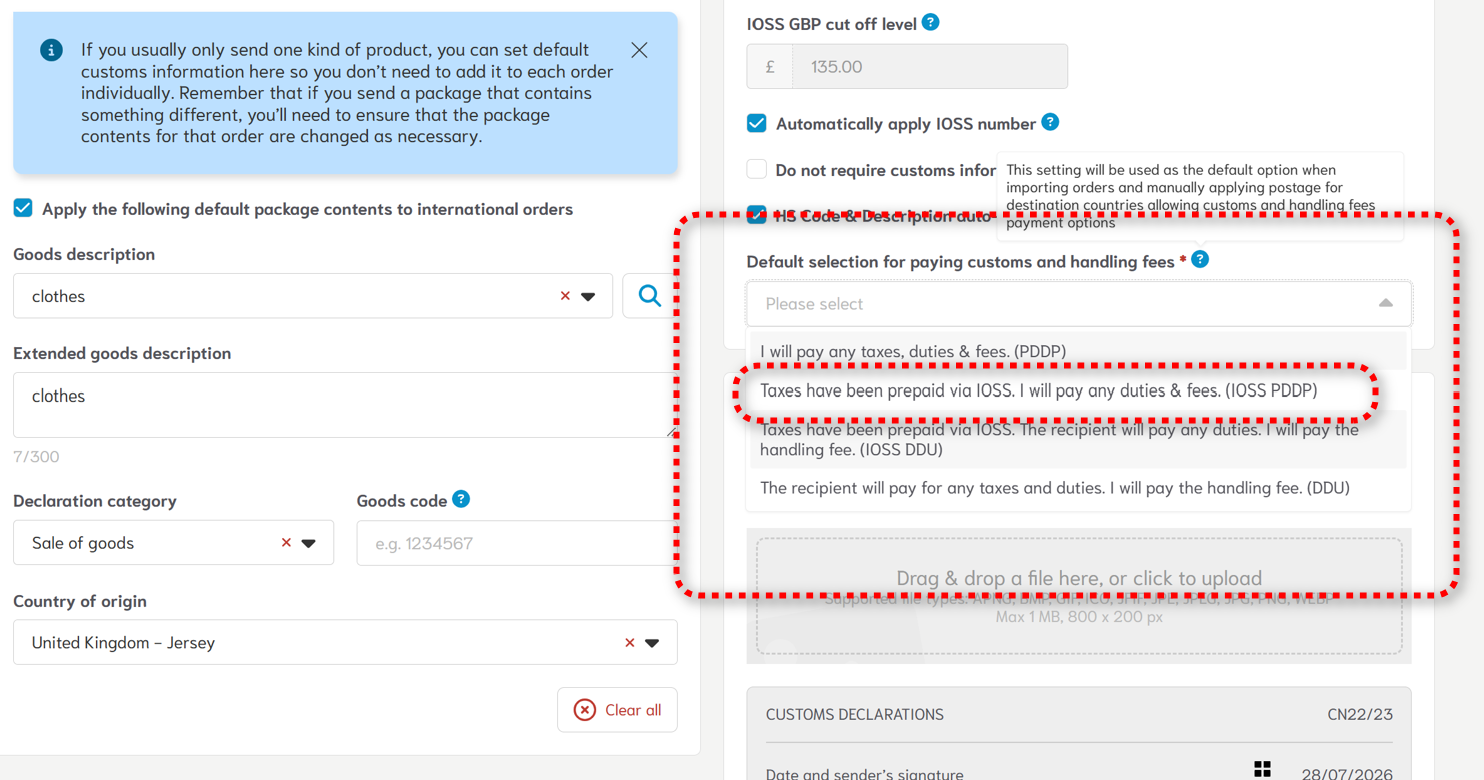Click the Clear all button
This screenshot has width=1484, height=780.
tap(617, 710)
